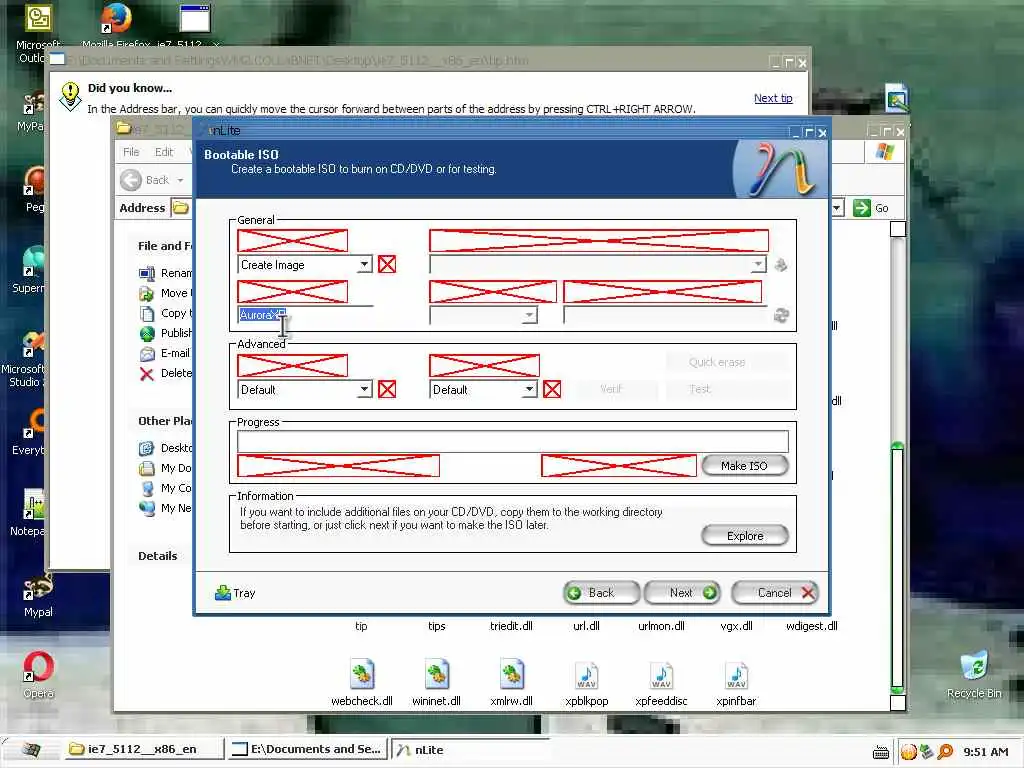
Task: Click the Move task icon in sidebar
Action: pyautogui.click(x=146, y=293)
